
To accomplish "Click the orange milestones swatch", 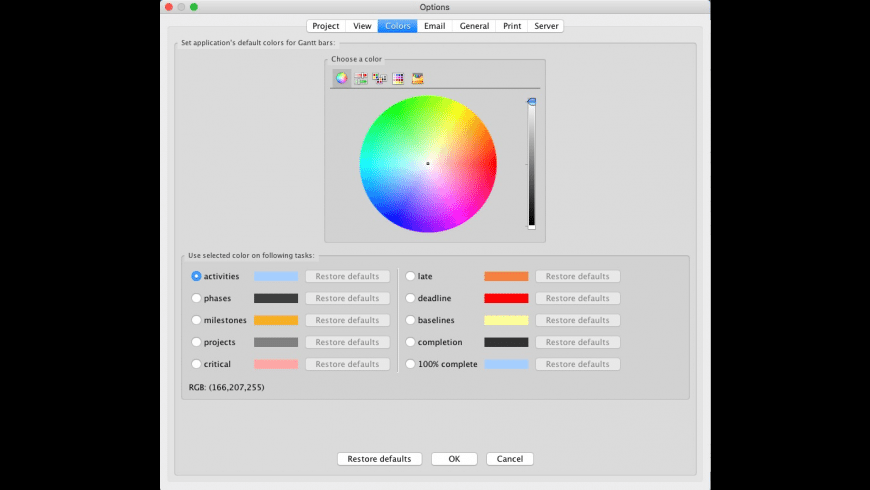I will (x=276, y=320).
